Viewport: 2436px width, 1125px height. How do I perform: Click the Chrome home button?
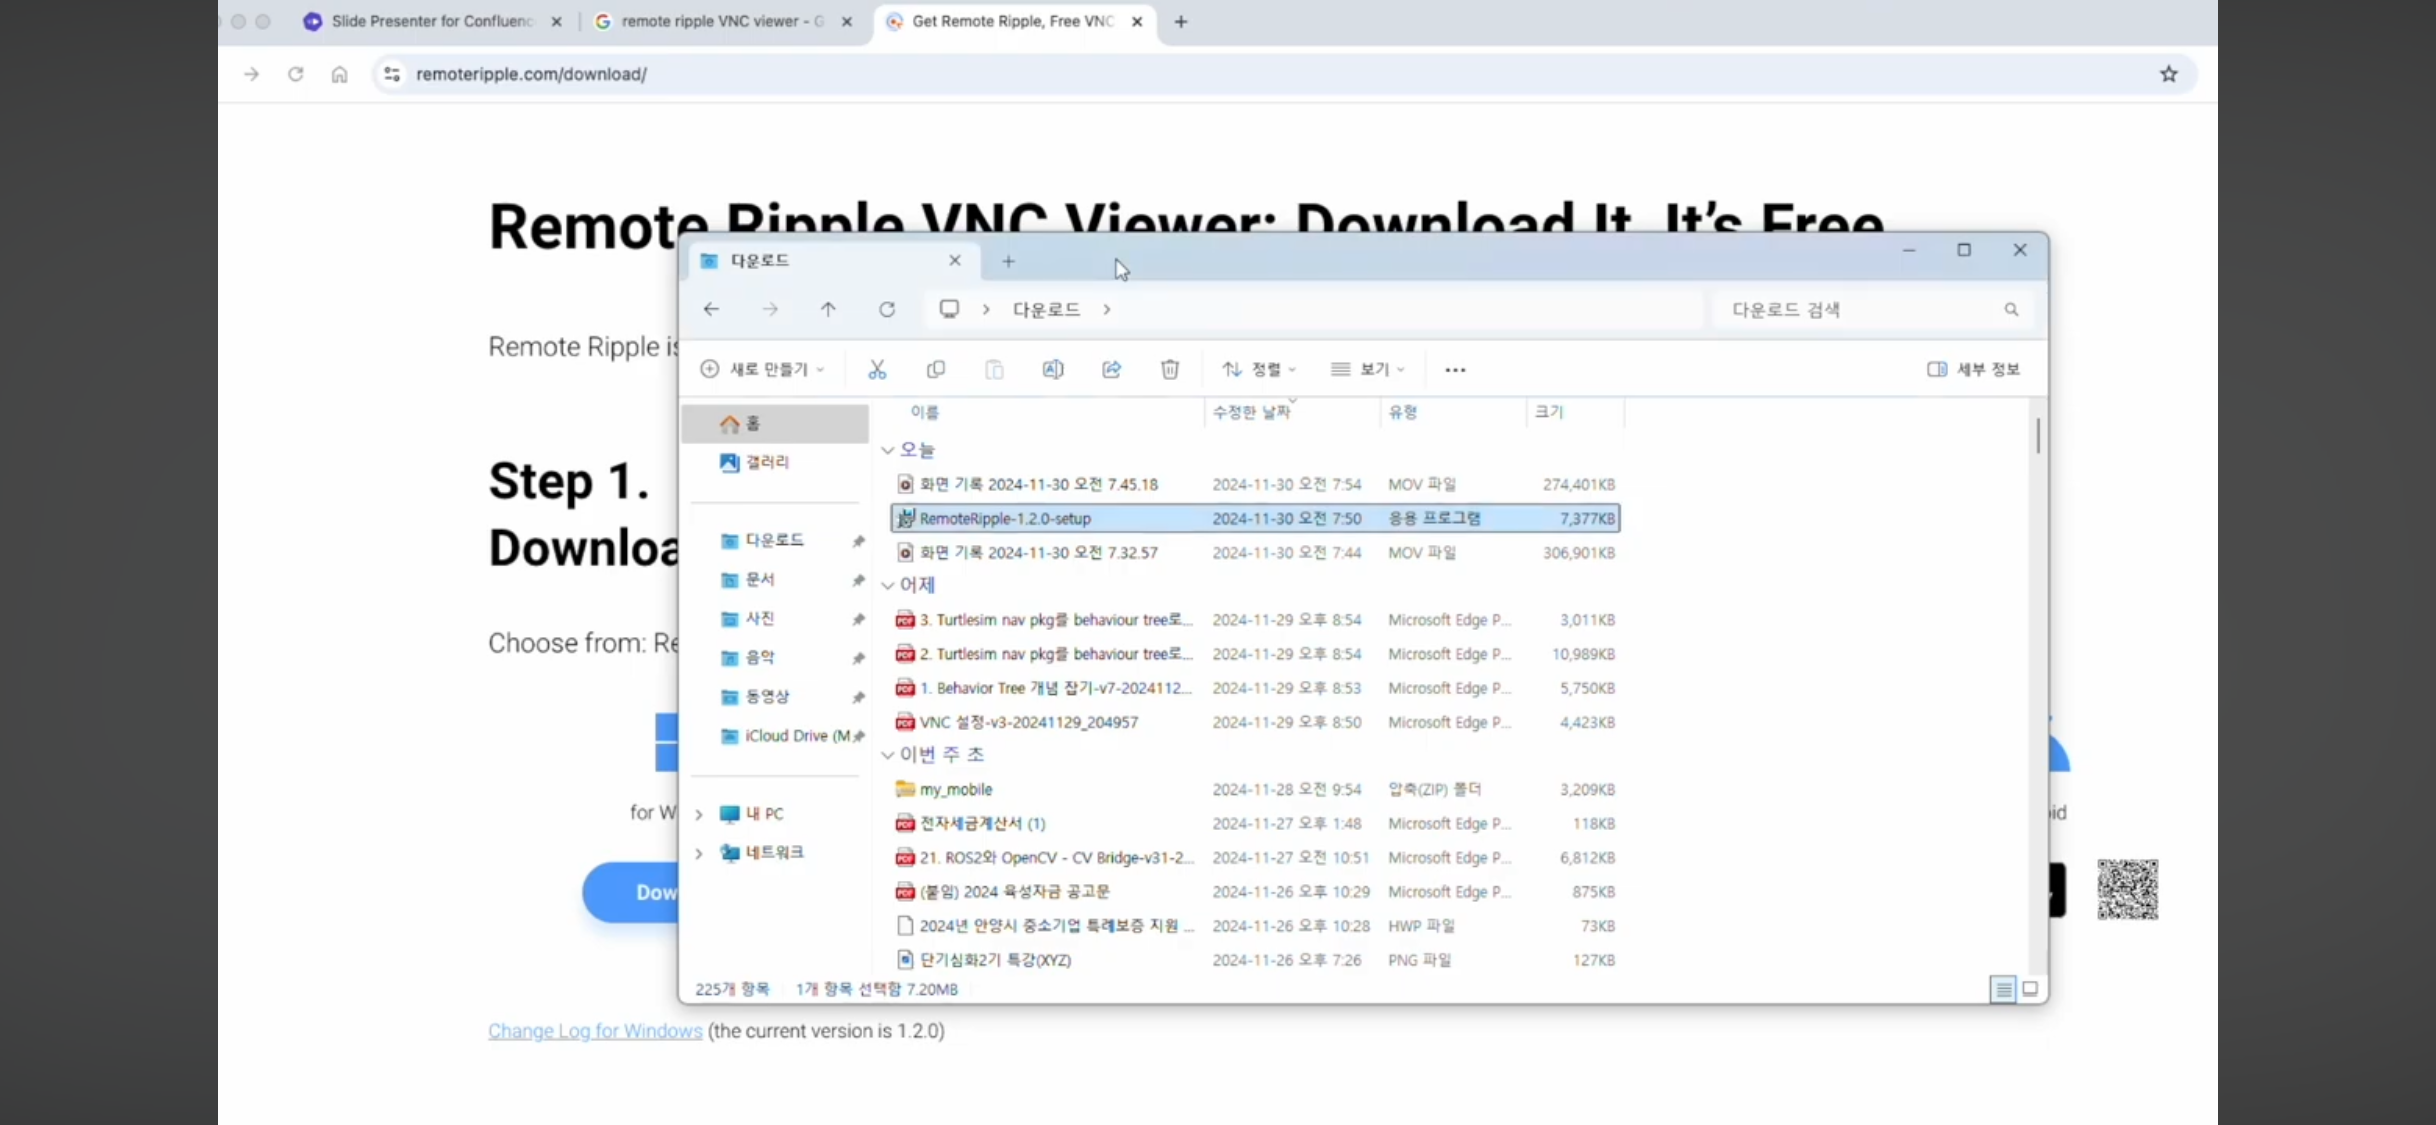click(x=340, y=74)
